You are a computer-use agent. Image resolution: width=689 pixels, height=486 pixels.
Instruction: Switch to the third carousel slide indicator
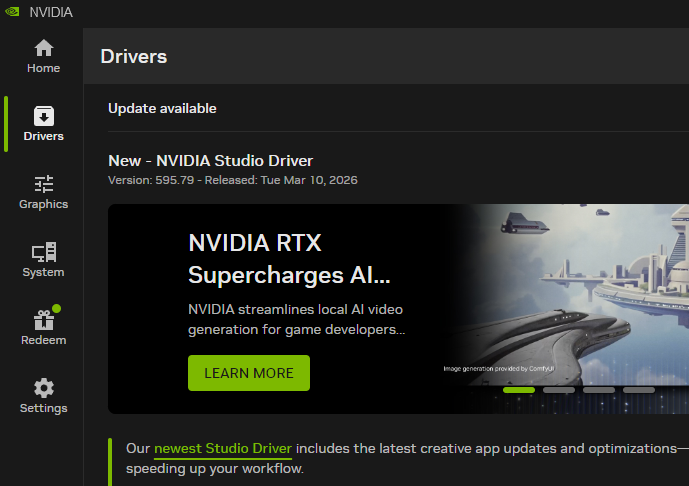599,390
